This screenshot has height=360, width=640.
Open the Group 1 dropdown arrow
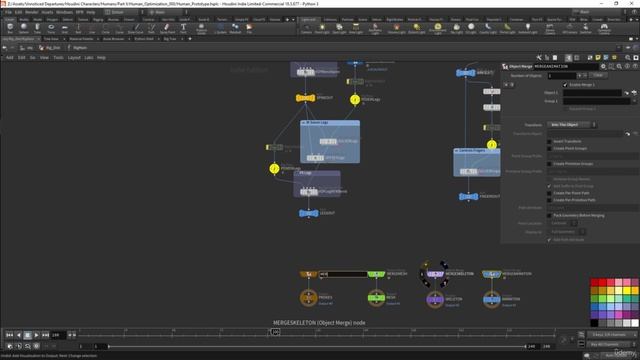(634, 101)
